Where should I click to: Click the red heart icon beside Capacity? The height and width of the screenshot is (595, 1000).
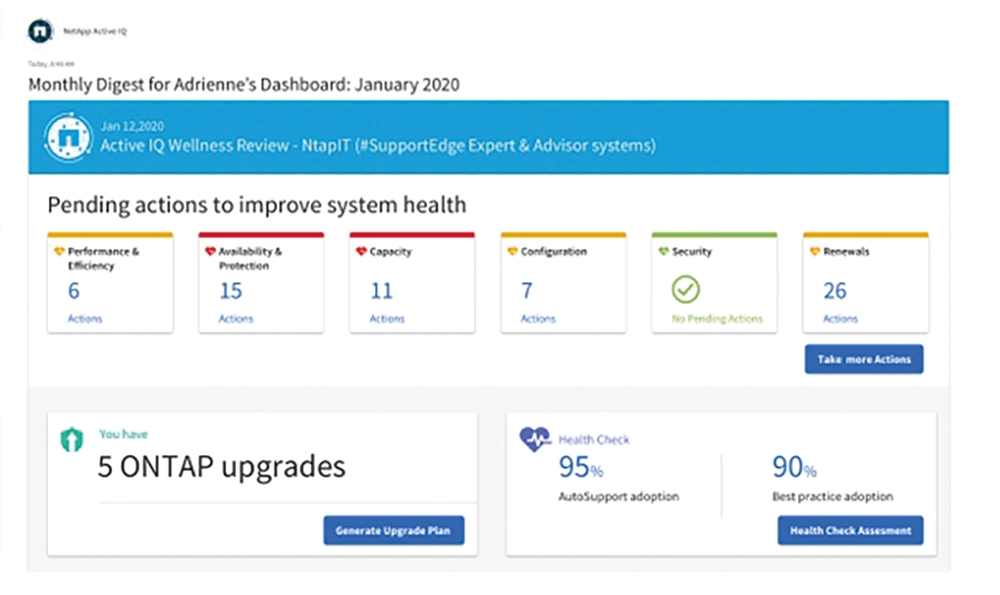pos(361,251)
